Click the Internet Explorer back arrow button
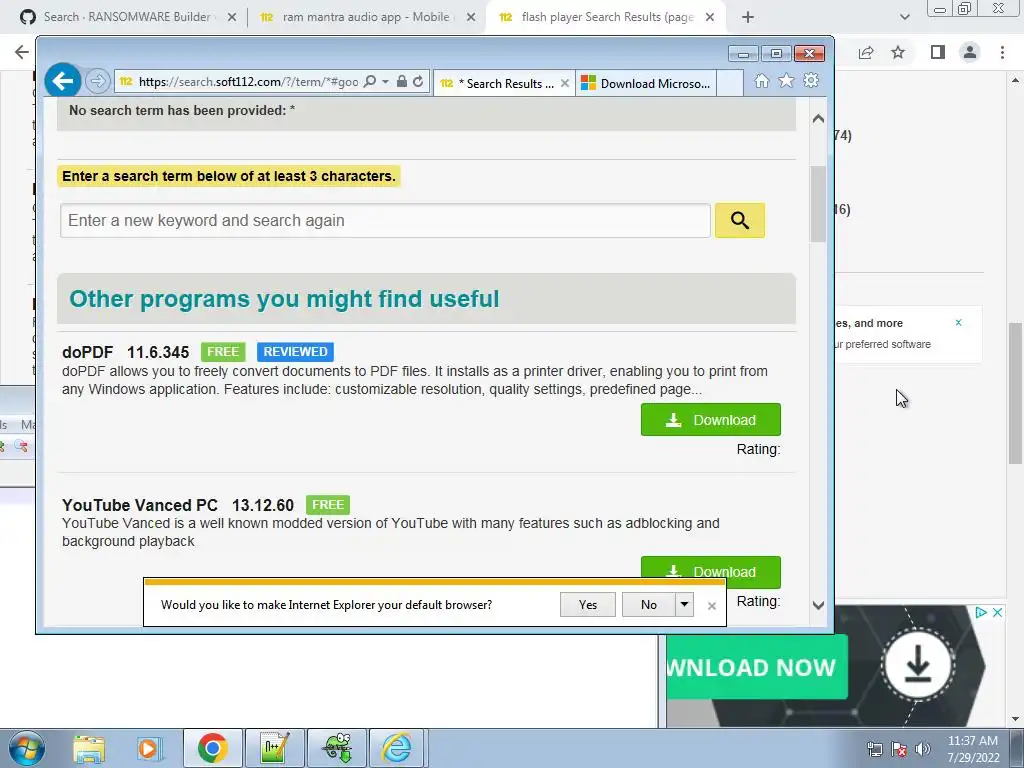Image resolution: width=1024 pixels, height=768 pixels. coord(63,81)
